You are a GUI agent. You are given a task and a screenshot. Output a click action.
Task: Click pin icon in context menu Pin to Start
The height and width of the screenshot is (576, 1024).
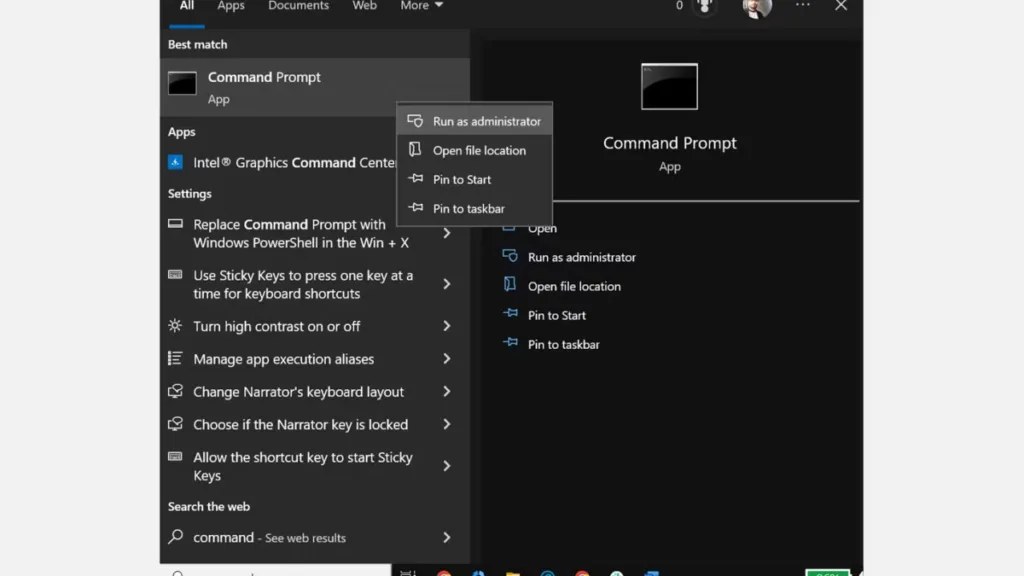pos(415,178)
